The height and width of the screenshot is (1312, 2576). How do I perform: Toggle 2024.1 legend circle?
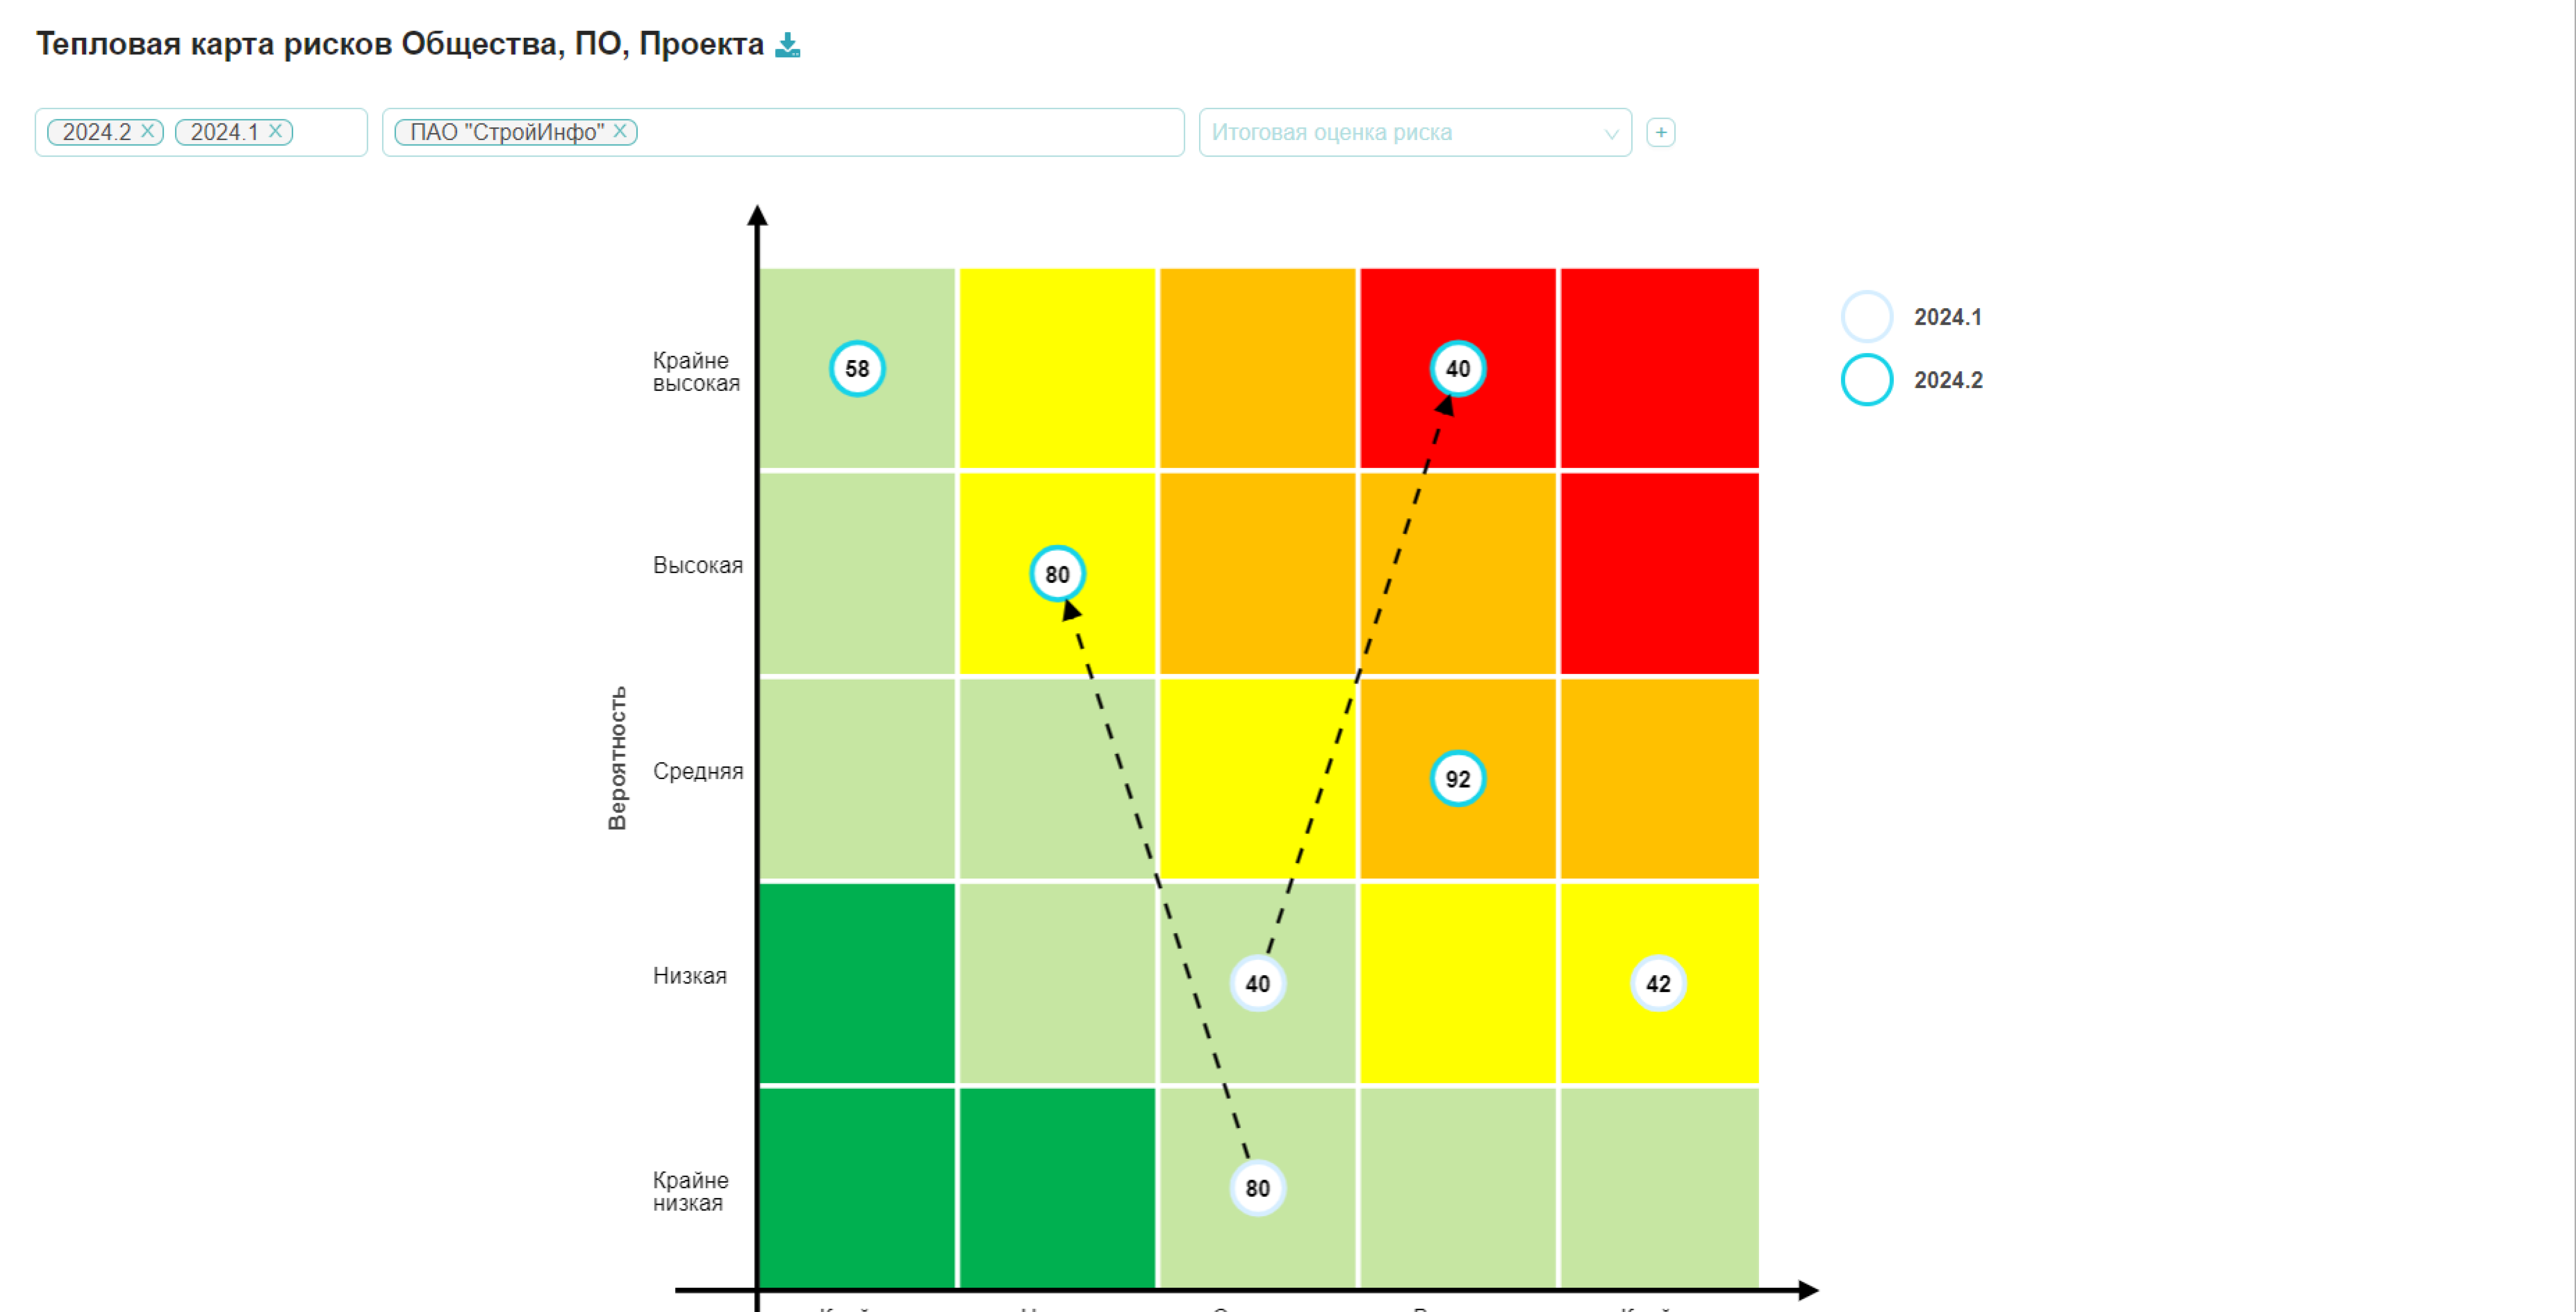coord(1867,317)
